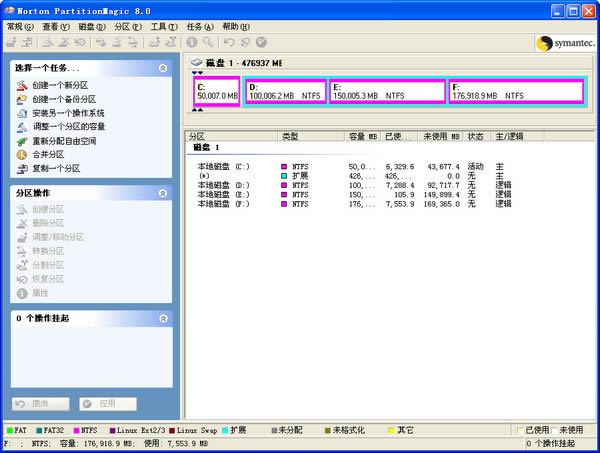Open the 磁盘 menu

(x=92, y=26)
